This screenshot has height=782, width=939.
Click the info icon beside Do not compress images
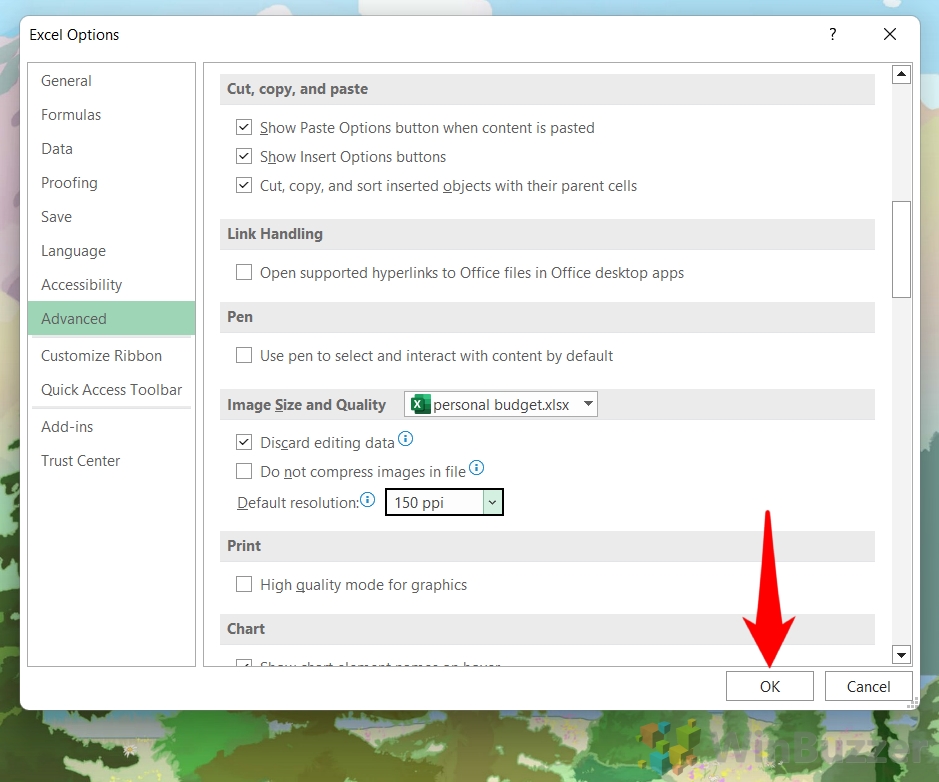476,468
